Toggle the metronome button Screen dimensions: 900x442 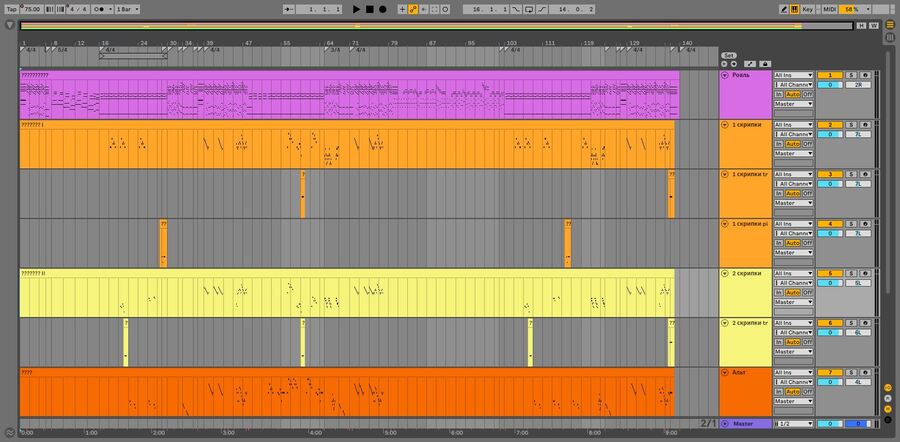click(102, 9)
